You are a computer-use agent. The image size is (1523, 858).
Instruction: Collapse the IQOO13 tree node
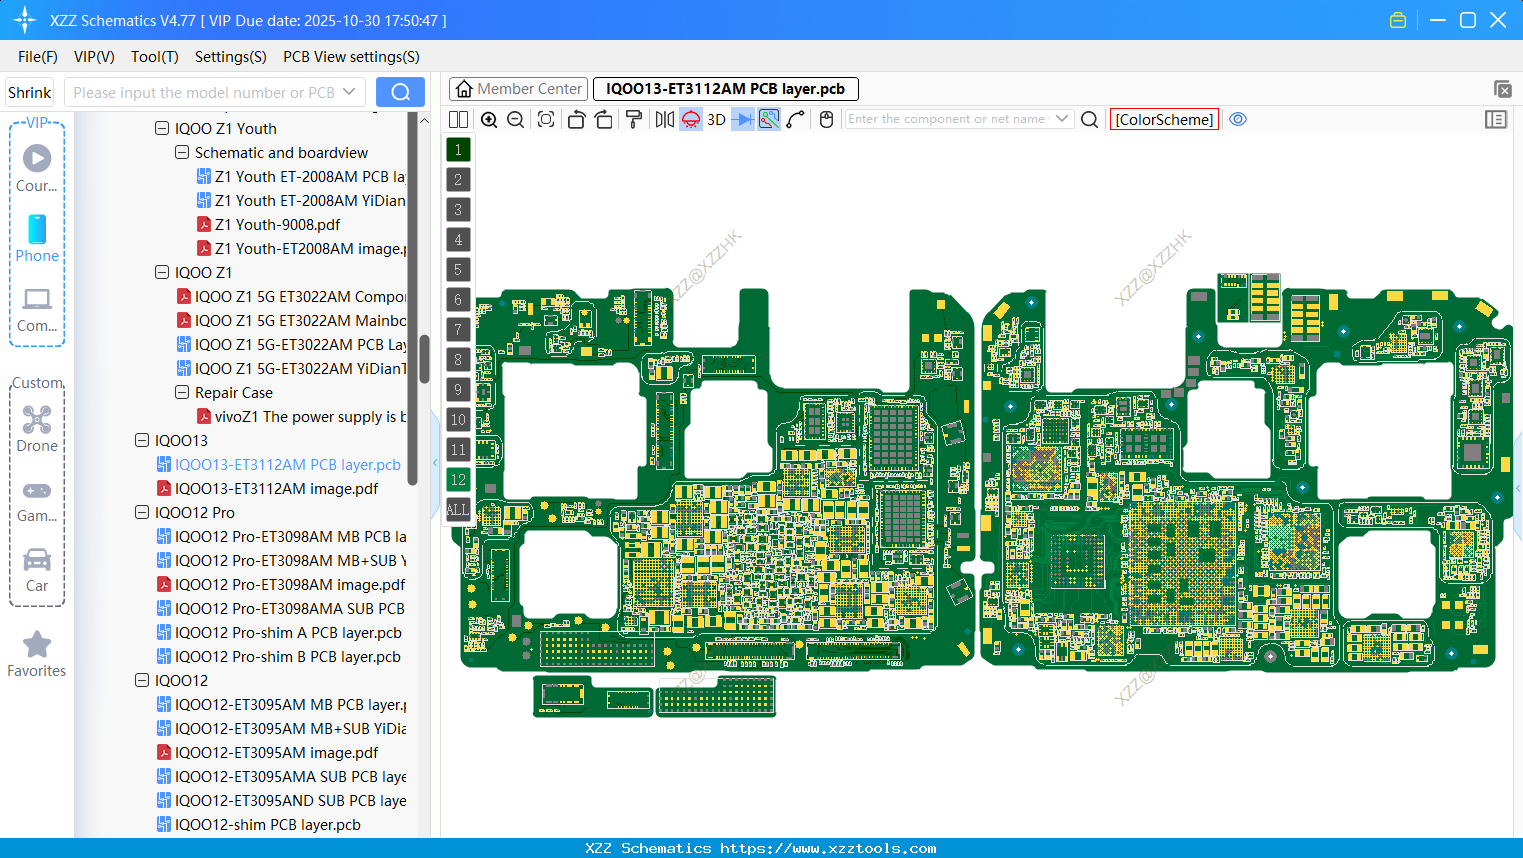point(141,440)
